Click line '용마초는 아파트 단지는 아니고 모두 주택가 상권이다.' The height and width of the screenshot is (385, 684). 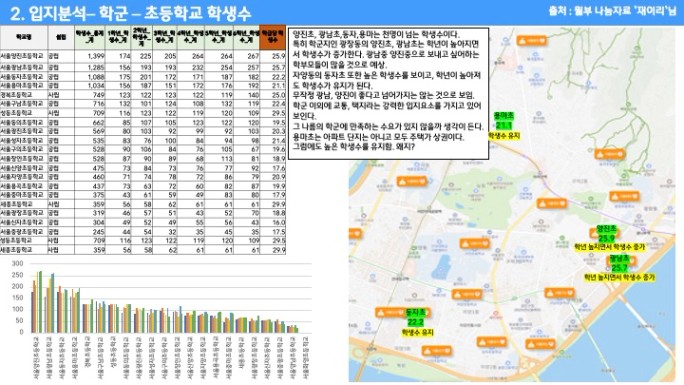click(x=379, y=137)
